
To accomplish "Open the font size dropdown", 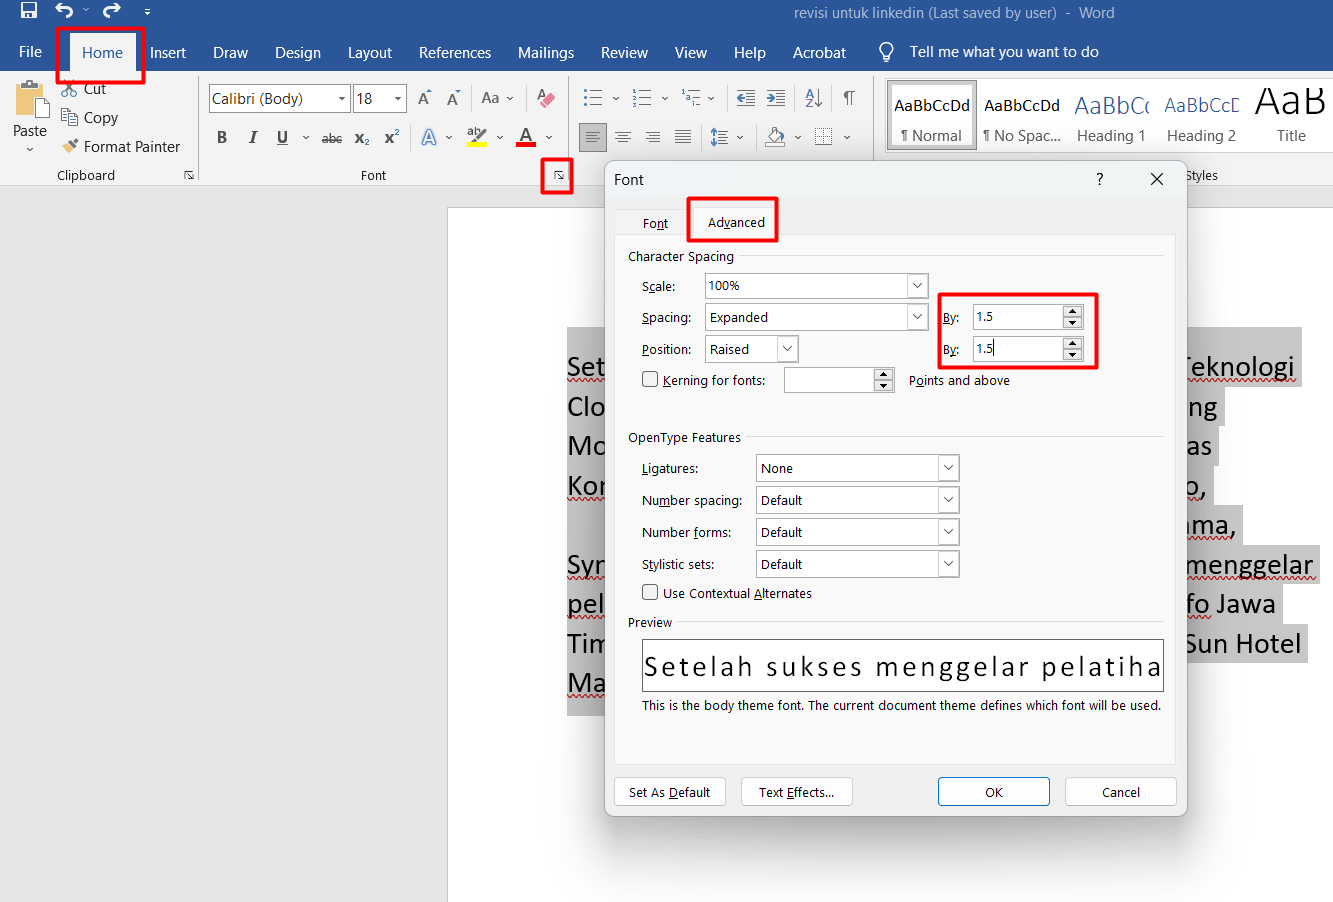I will 398,98.
